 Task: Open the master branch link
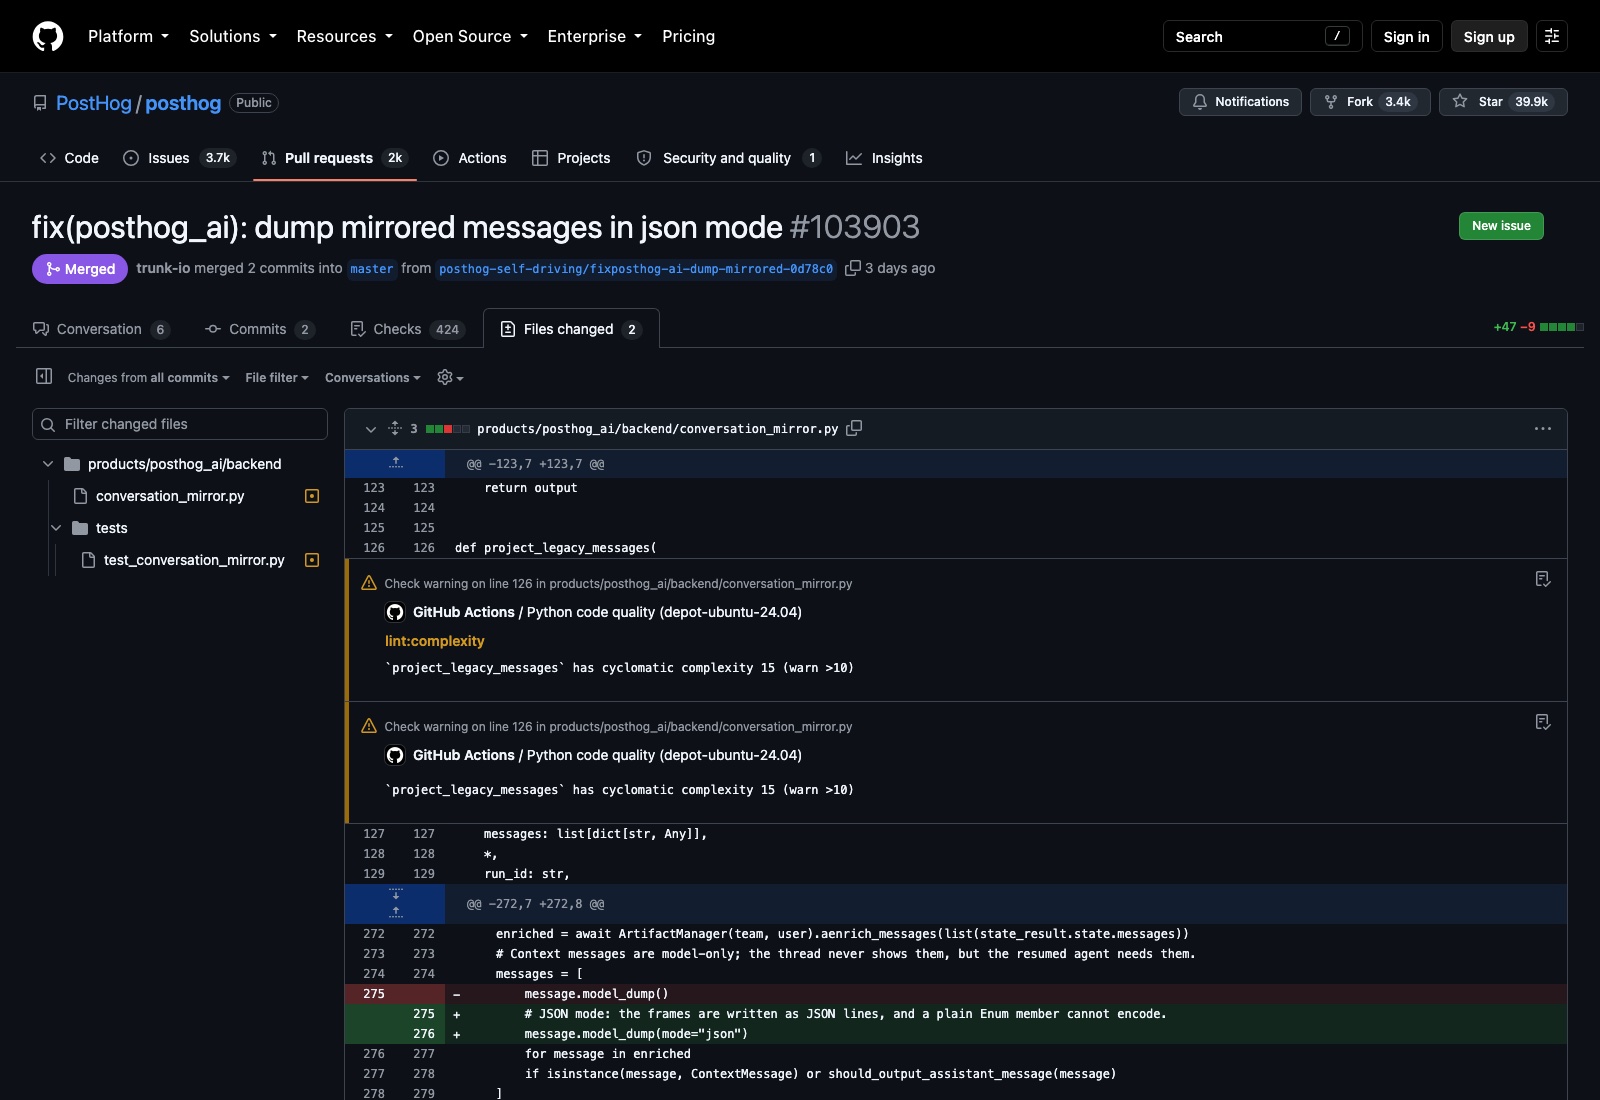tap(372, 269)
